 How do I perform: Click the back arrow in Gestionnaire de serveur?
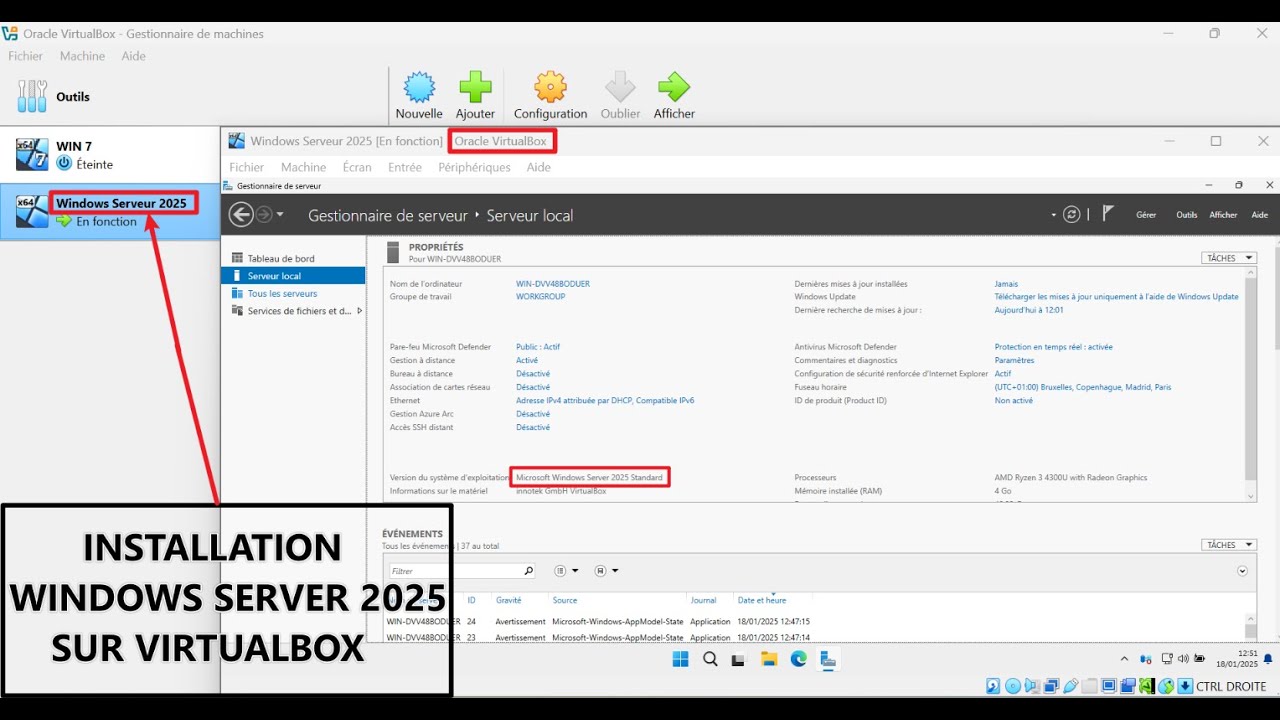(241, 214)
